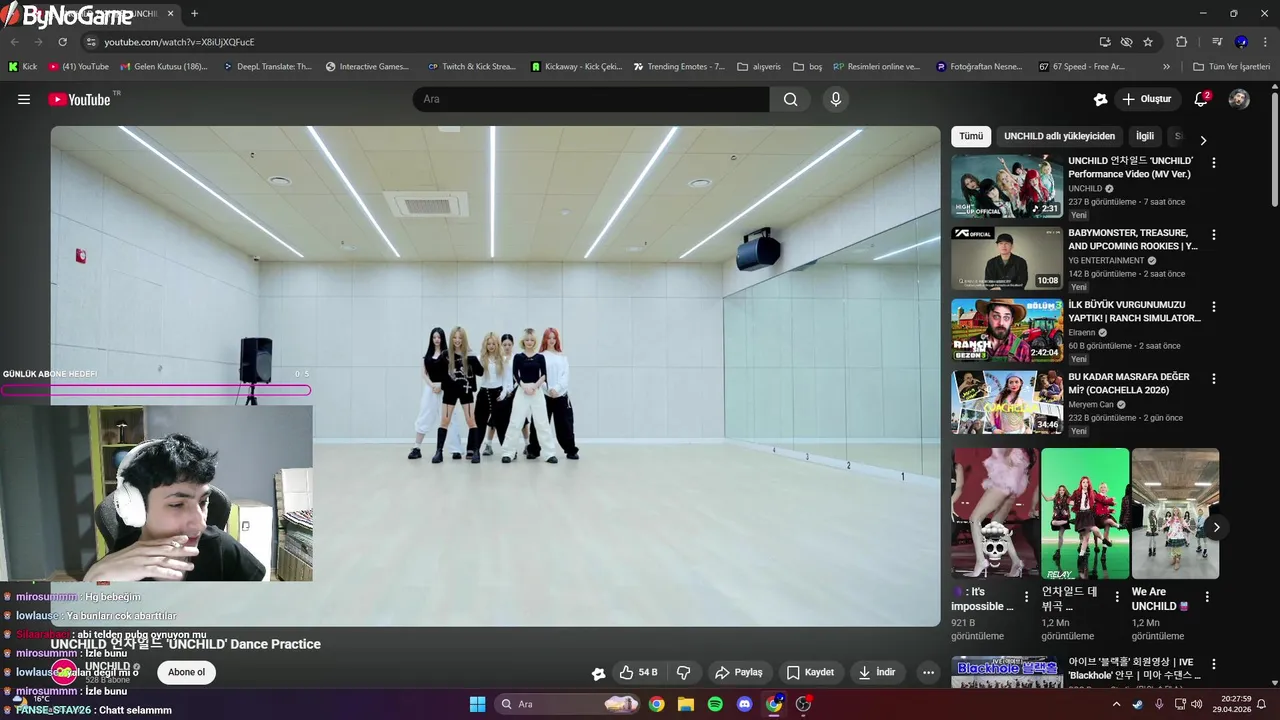This screenshot has height=720, width=1280.
Task: Open the Tüm Yer İşaretleri folder
Action: 1231,67
